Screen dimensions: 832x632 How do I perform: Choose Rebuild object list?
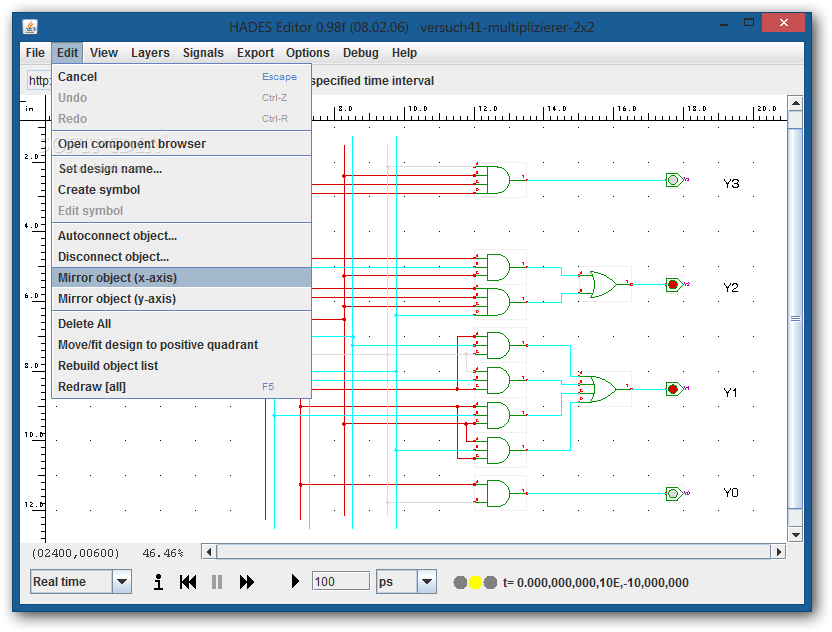181,366
